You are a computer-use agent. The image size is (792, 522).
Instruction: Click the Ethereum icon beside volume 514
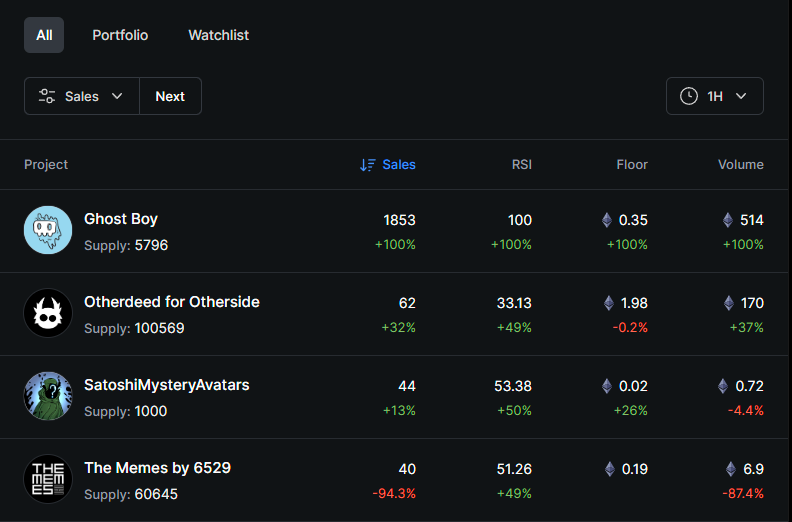tap(728, 220)
